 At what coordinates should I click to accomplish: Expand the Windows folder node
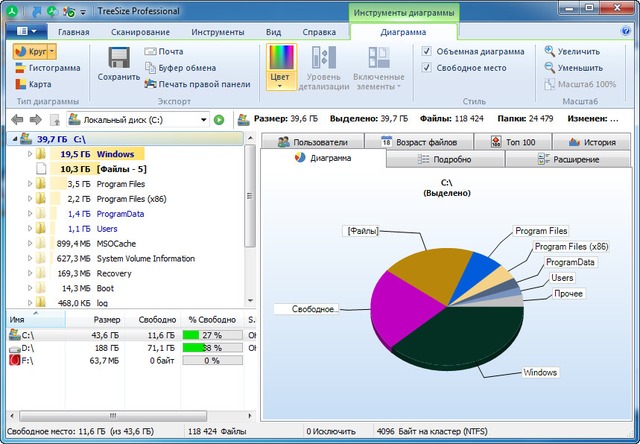point(30,154)
